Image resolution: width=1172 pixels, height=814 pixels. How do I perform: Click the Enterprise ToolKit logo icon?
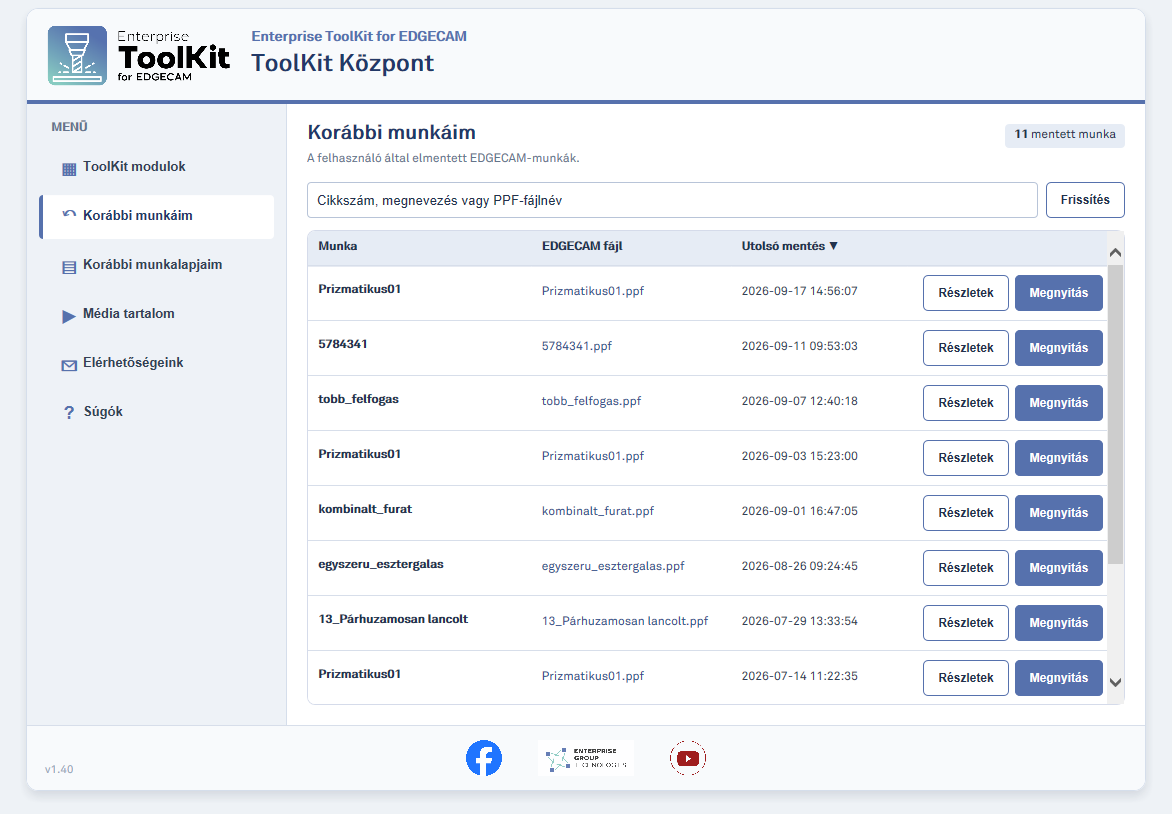(x=78, y=55)
